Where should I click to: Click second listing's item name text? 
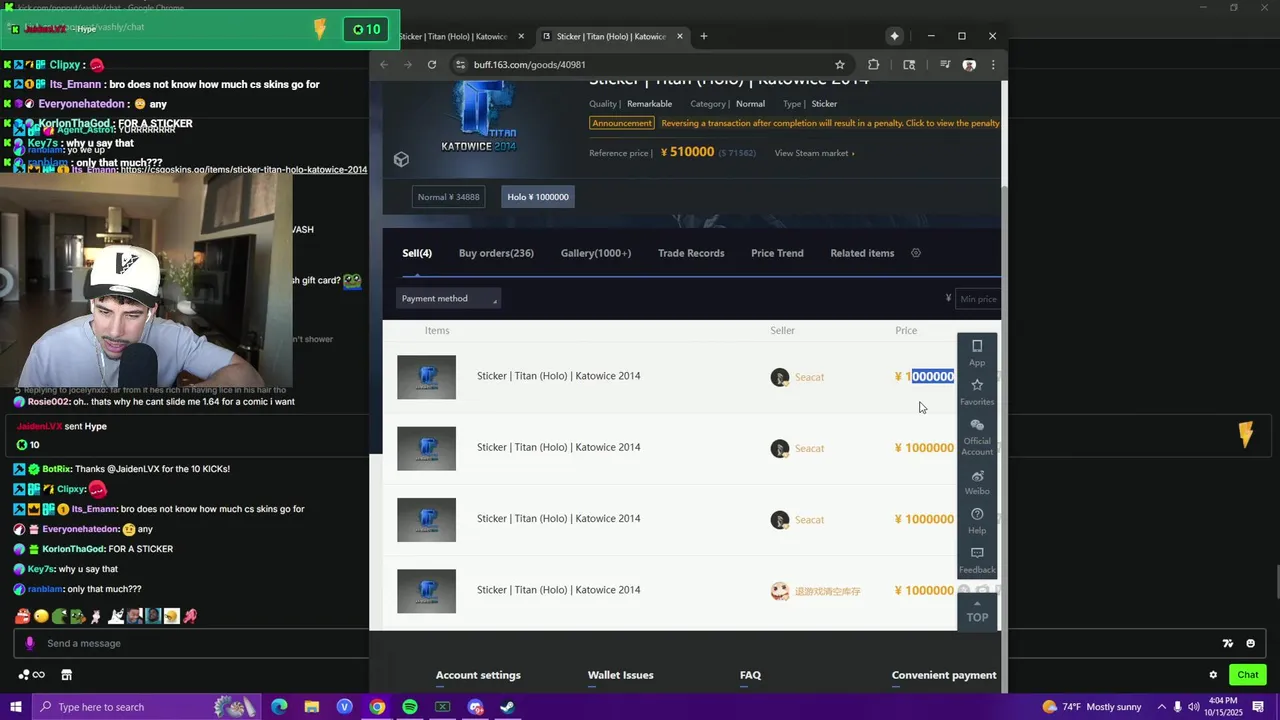[558, 447]
